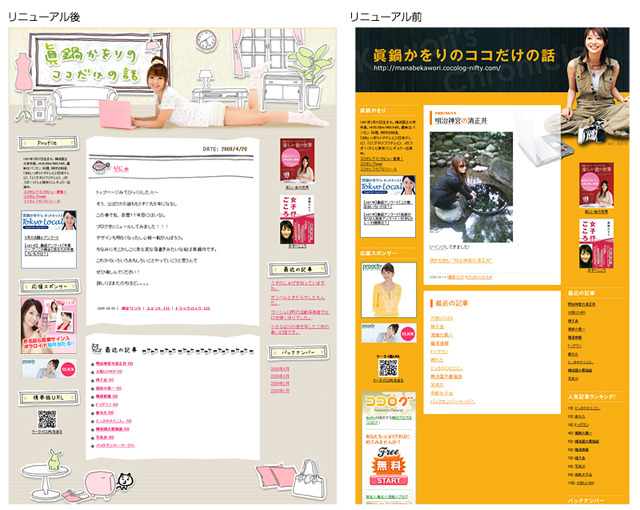Click the link beneath renewed blog QR code
Screen dimensions: 640x510
point(47,431)
